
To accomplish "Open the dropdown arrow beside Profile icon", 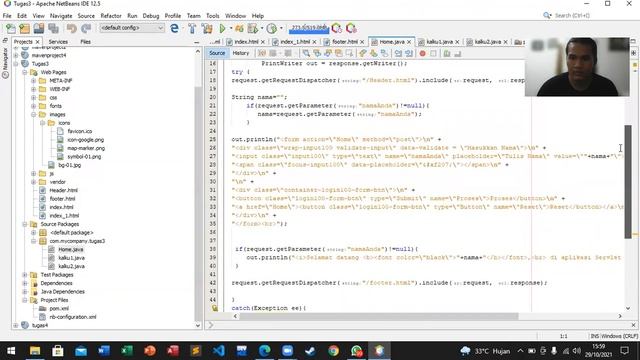I will pos(281,28).
